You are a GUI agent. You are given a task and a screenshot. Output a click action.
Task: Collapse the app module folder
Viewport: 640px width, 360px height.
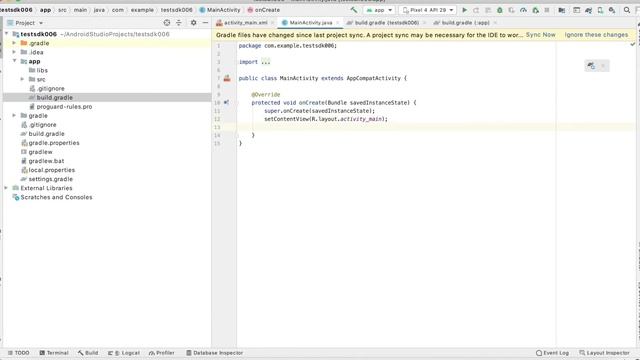pyautogui.click(x=14, y=61)
